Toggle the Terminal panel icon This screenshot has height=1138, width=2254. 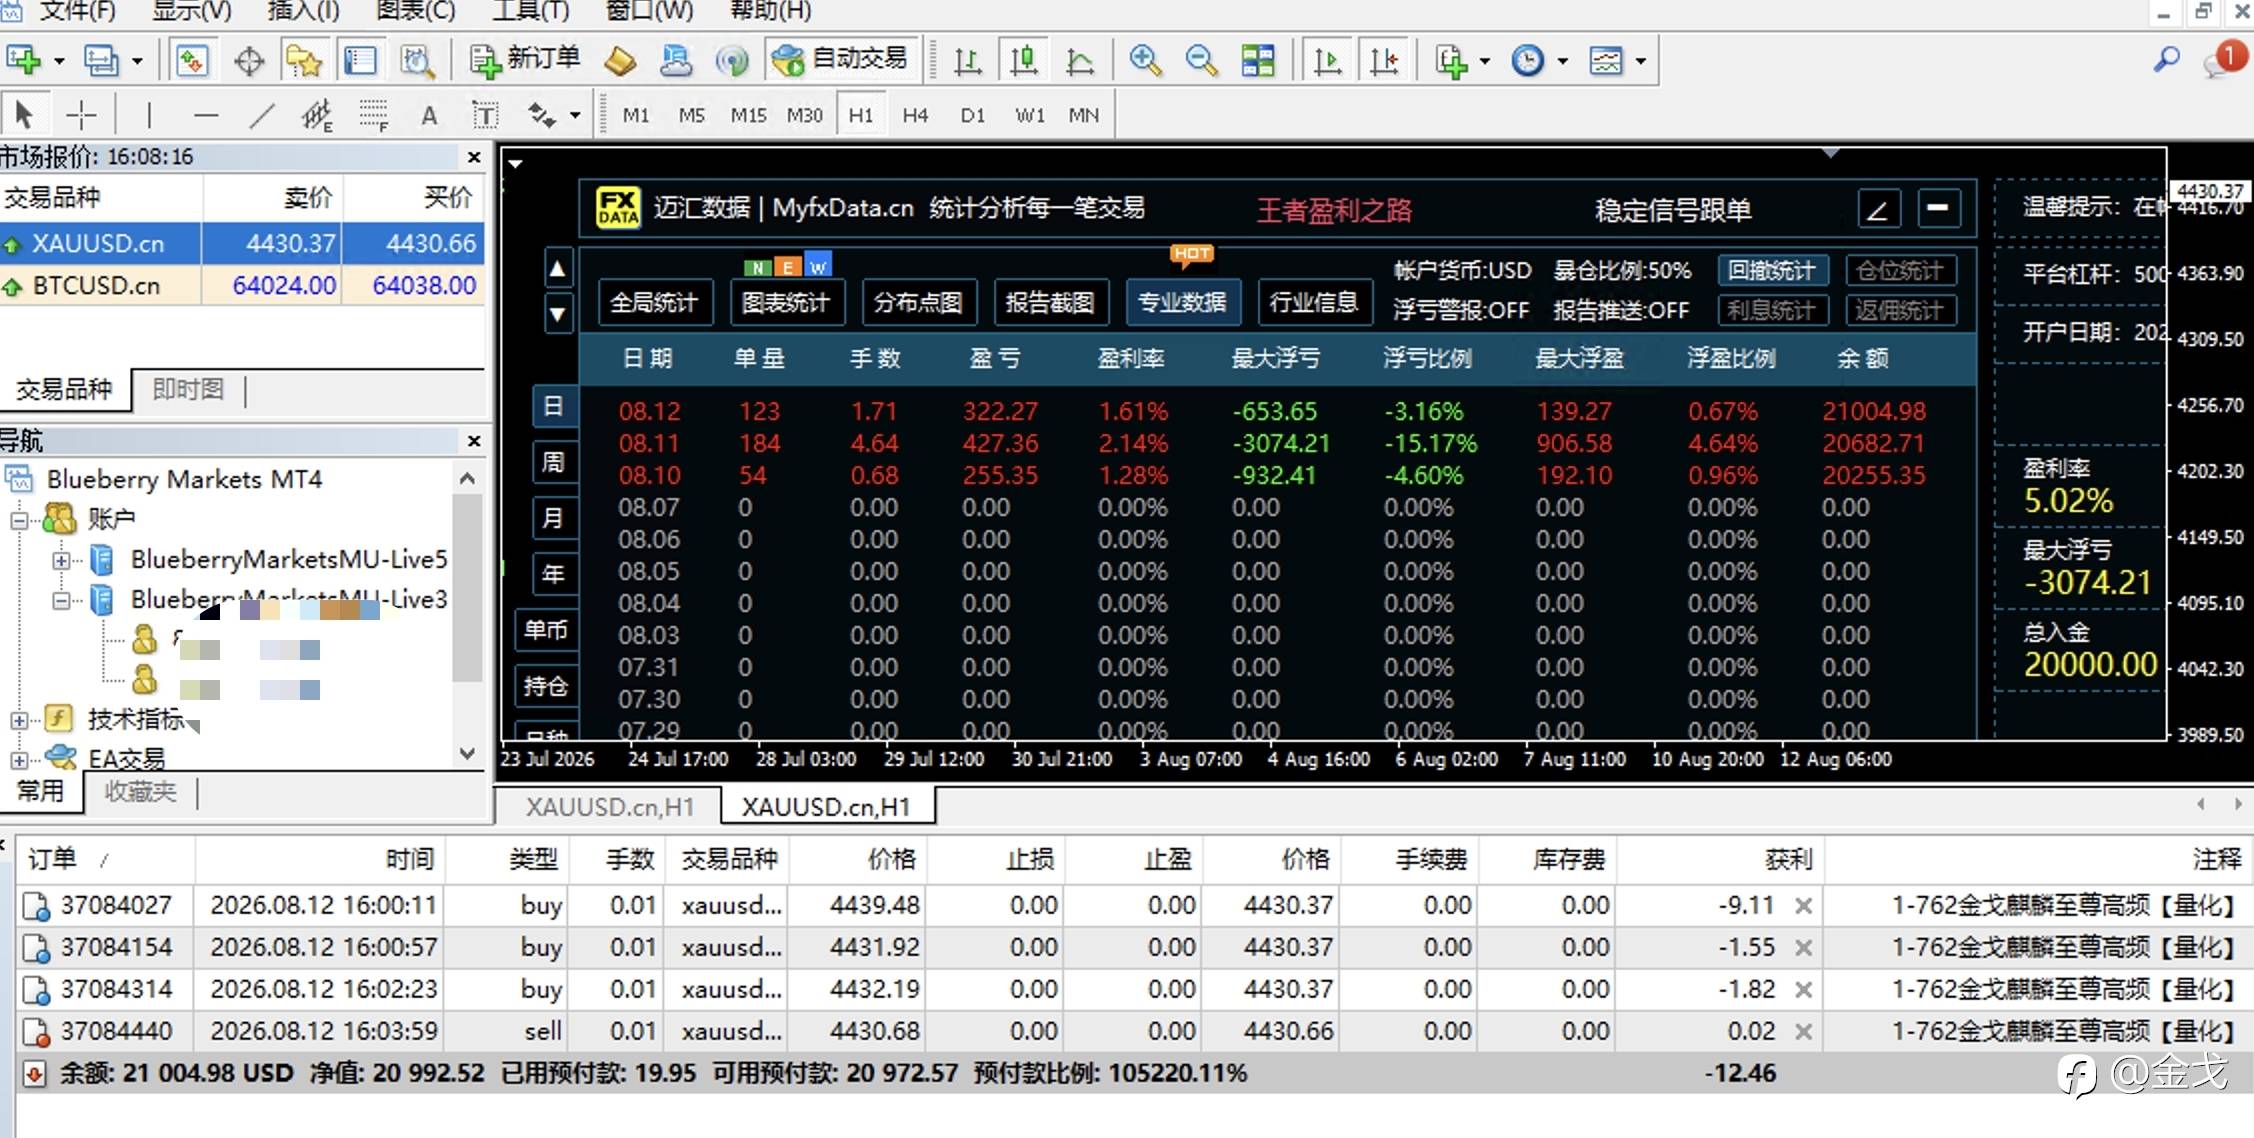(x=360, y=61)
